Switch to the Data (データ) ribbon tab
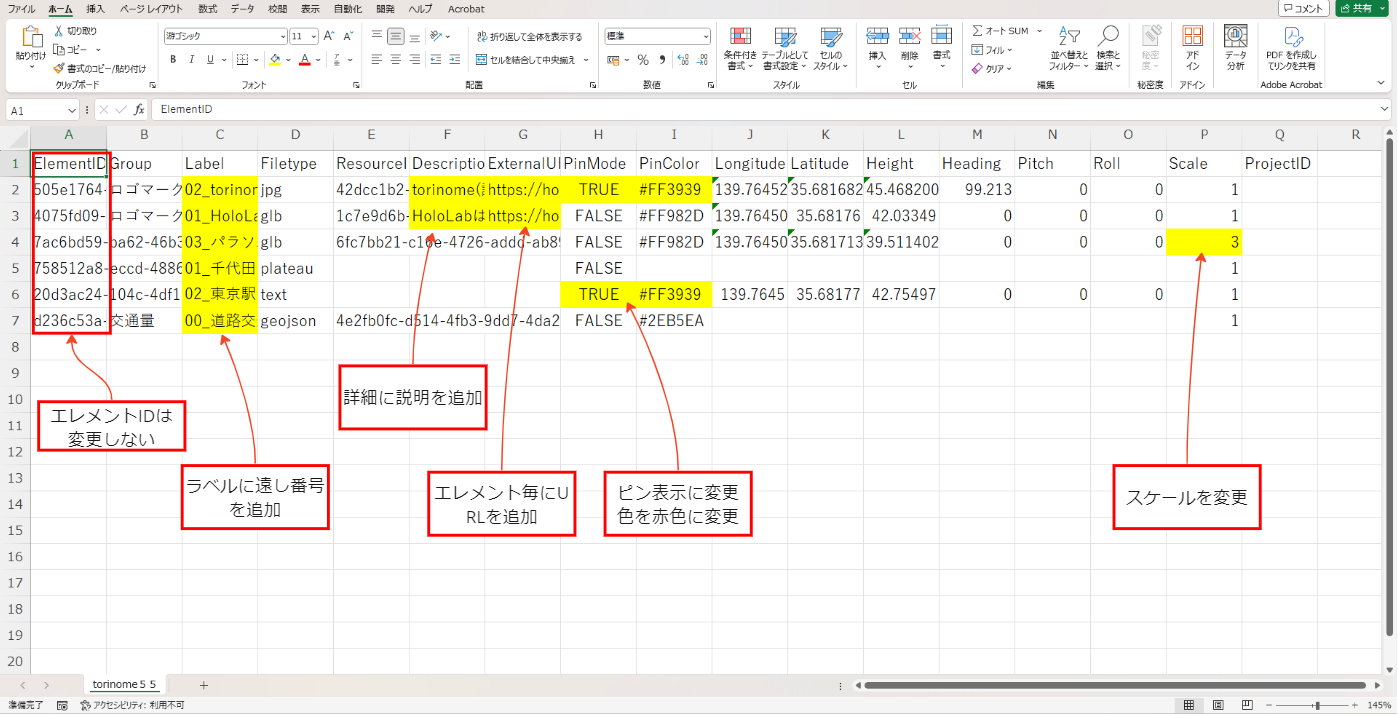Image resolution: width=1398 pixels, height=715 pixels. coord(242,9)
